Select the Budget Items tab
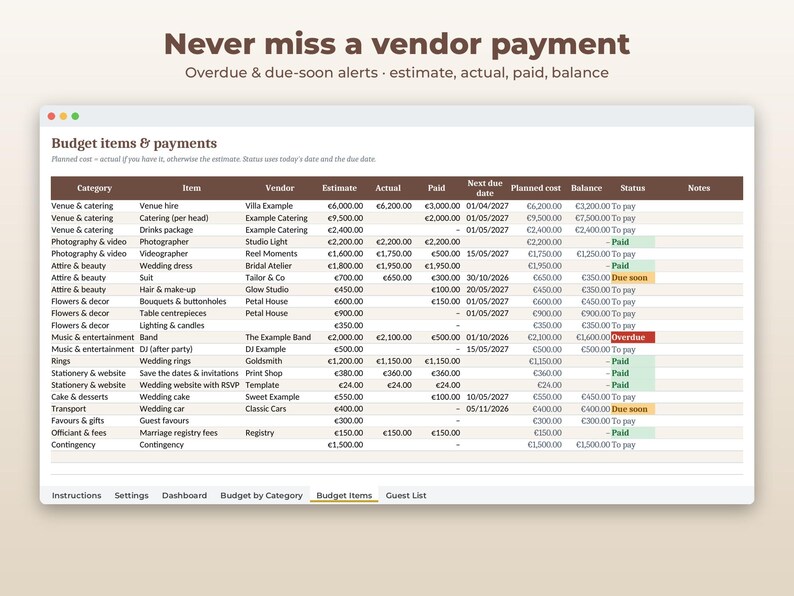The image size is (794, 596). pos(344,495)
